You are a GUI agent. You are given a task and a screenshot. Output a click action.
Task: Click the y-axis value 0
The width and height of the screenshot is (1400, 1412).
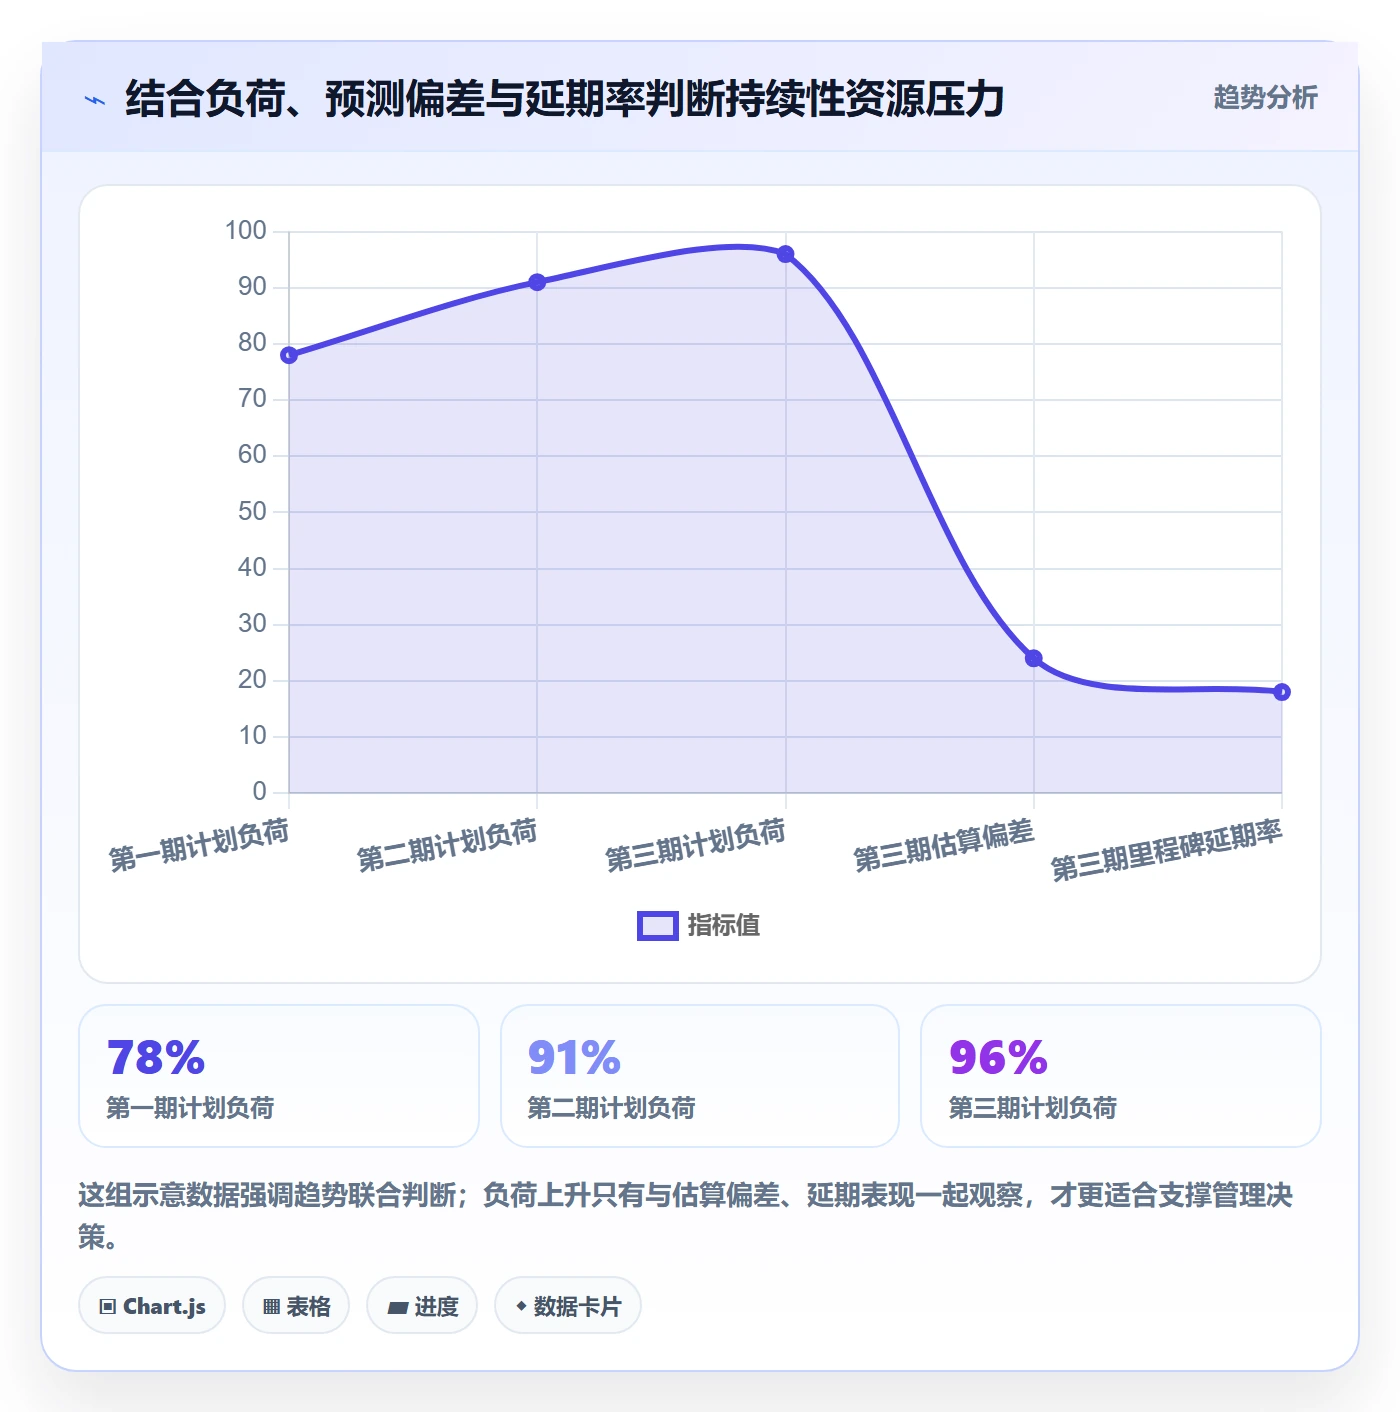pyautogui.click(x=260, y=792)
